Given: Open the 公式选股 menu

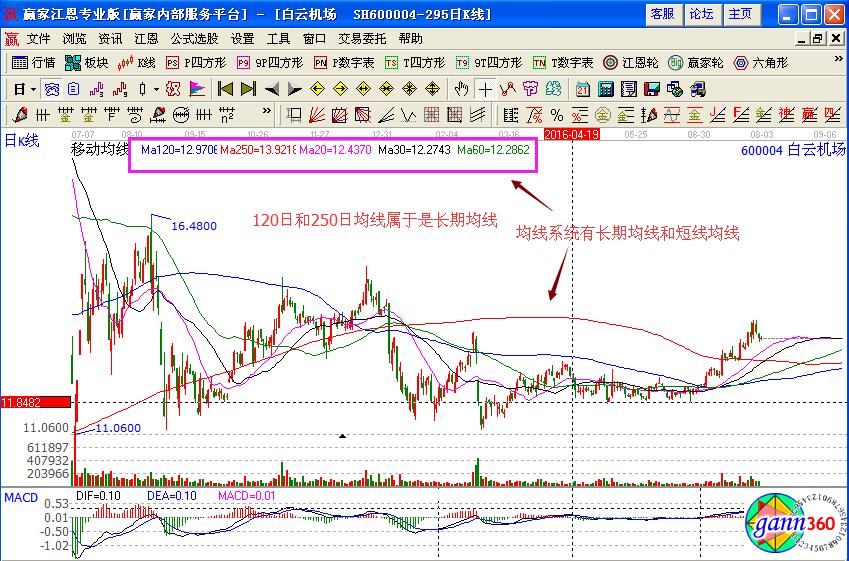Looking at the screenshot, I should click(x=194, y=38).
